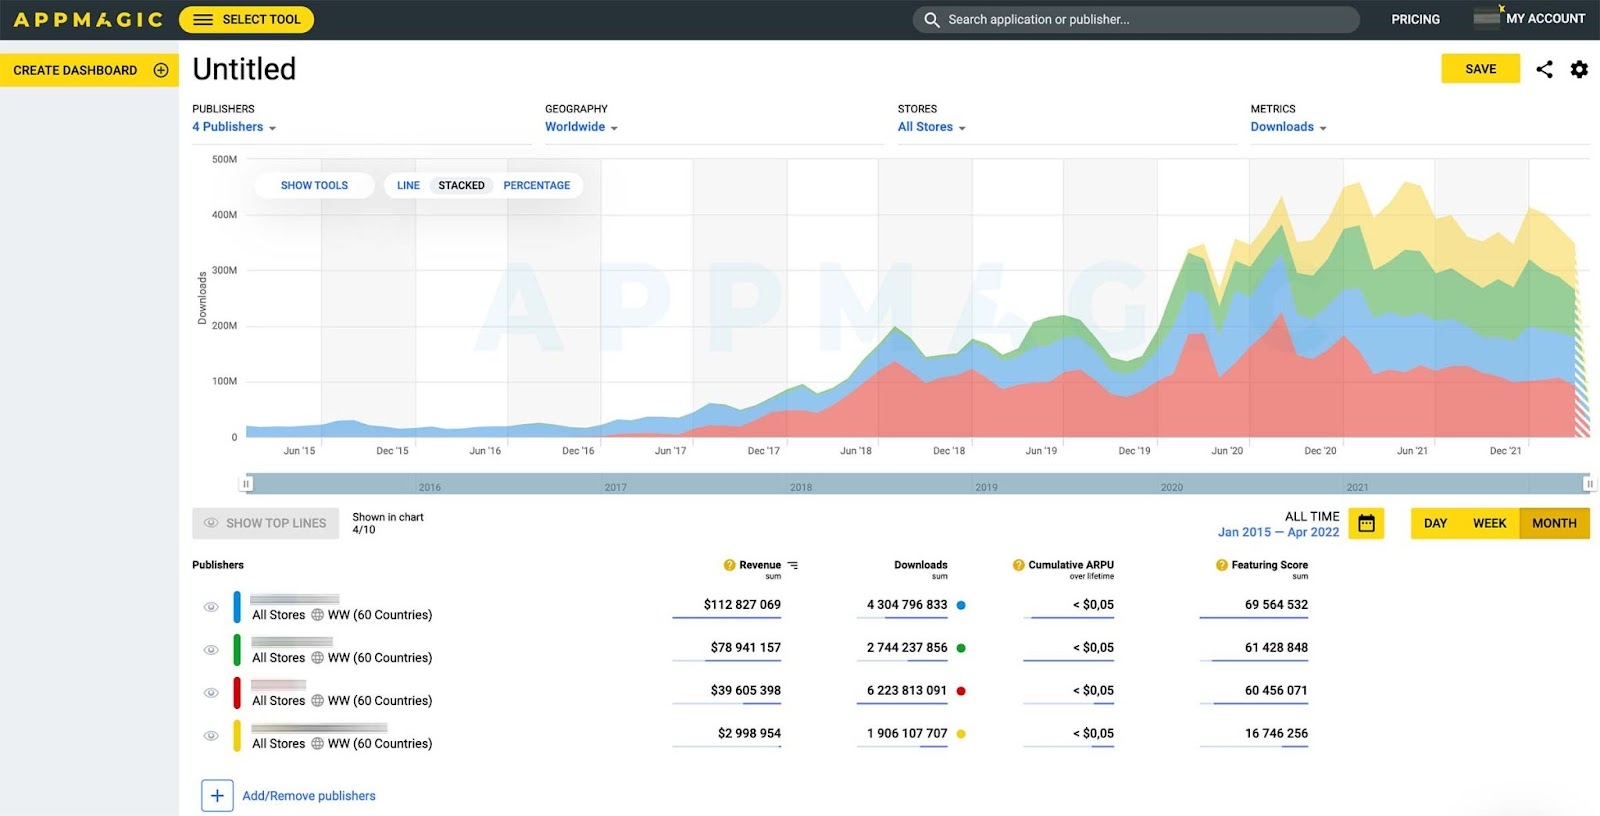Image resolution: width=1600 pixels, height=816 pixels.
Task: Click the yellow Save button
Action: click(1480, 69)
